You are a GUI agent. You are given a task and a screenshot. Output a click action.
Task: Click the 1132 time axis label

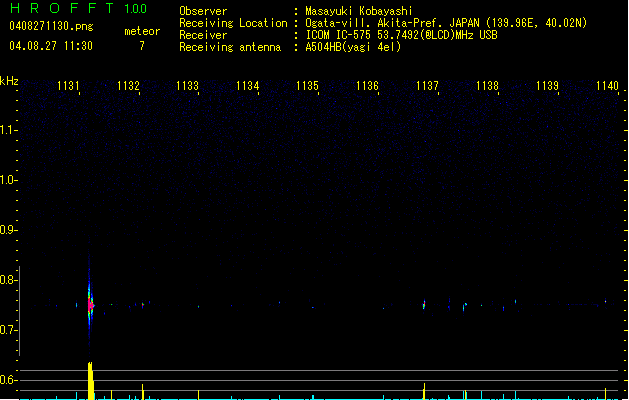(128, 86)
